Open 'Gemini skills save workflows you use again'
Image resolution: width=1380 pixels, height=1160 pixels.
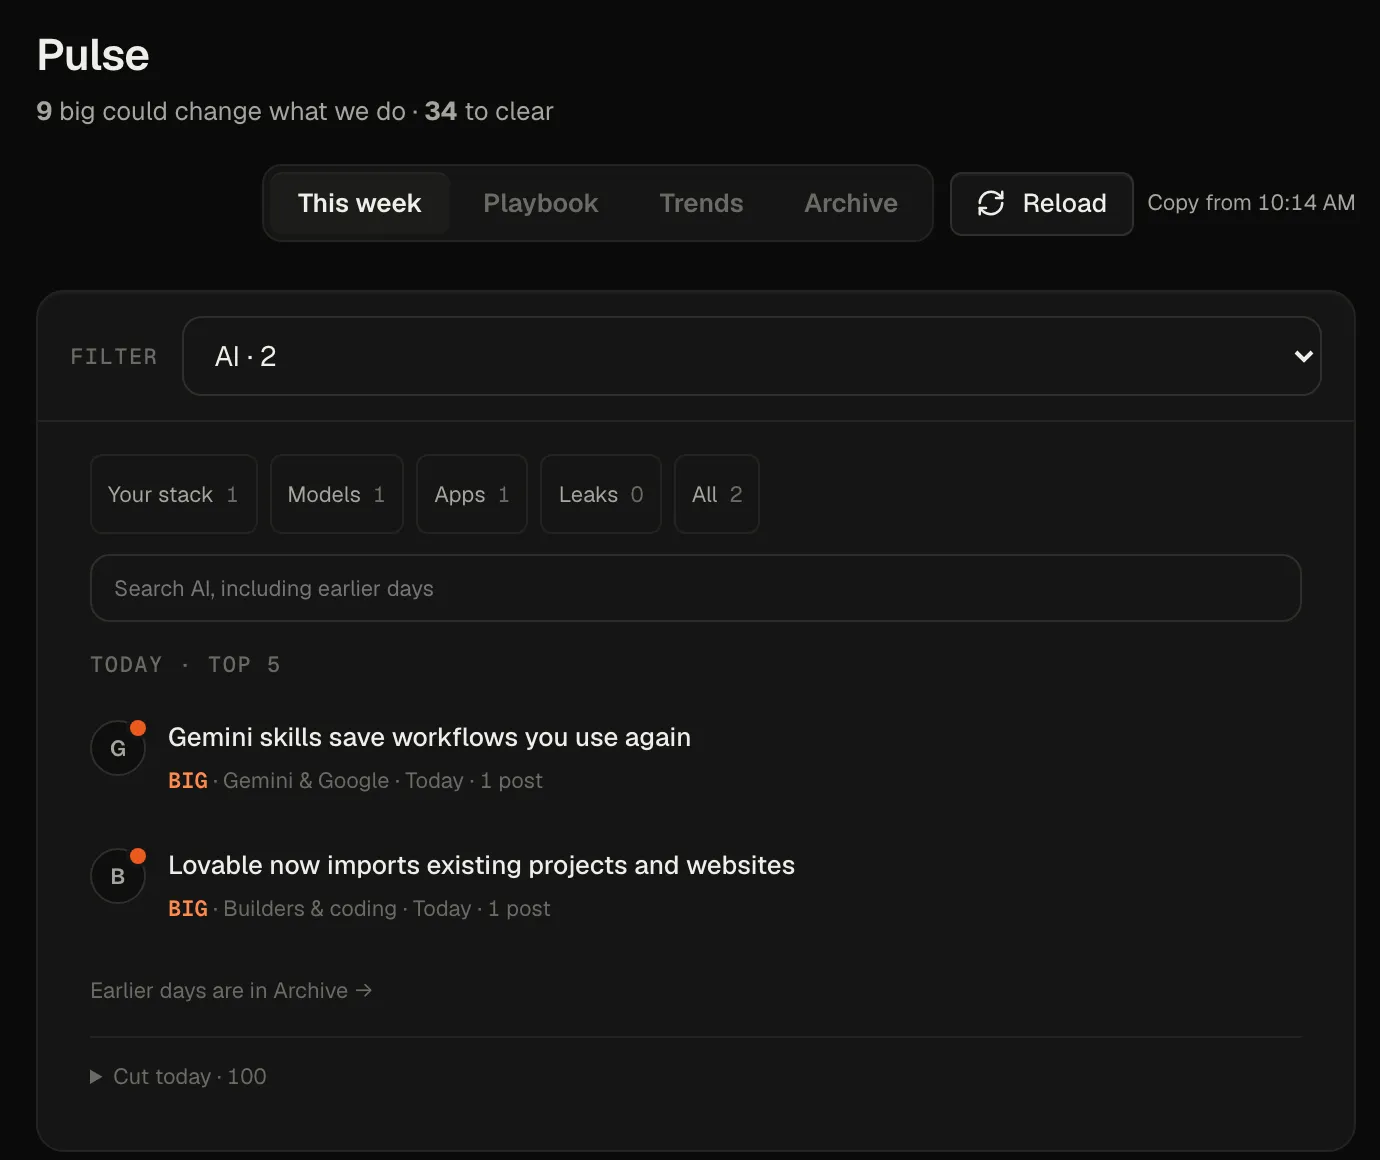click(x=429, y=737)
